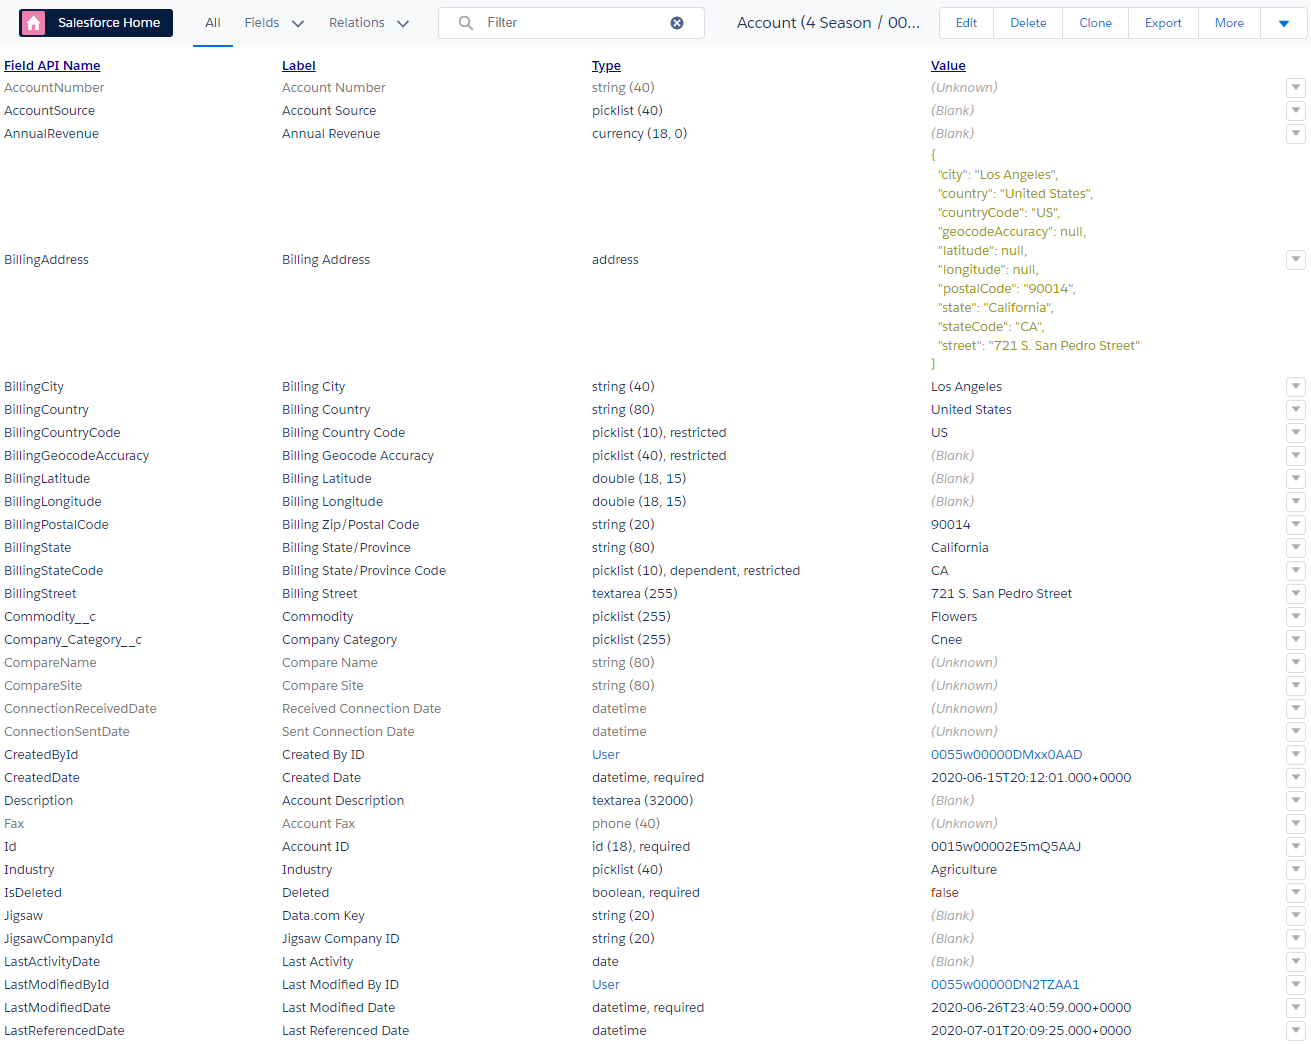Sort by Label column header
The width and height of the screenshot is (1311, 1044).
299,65
